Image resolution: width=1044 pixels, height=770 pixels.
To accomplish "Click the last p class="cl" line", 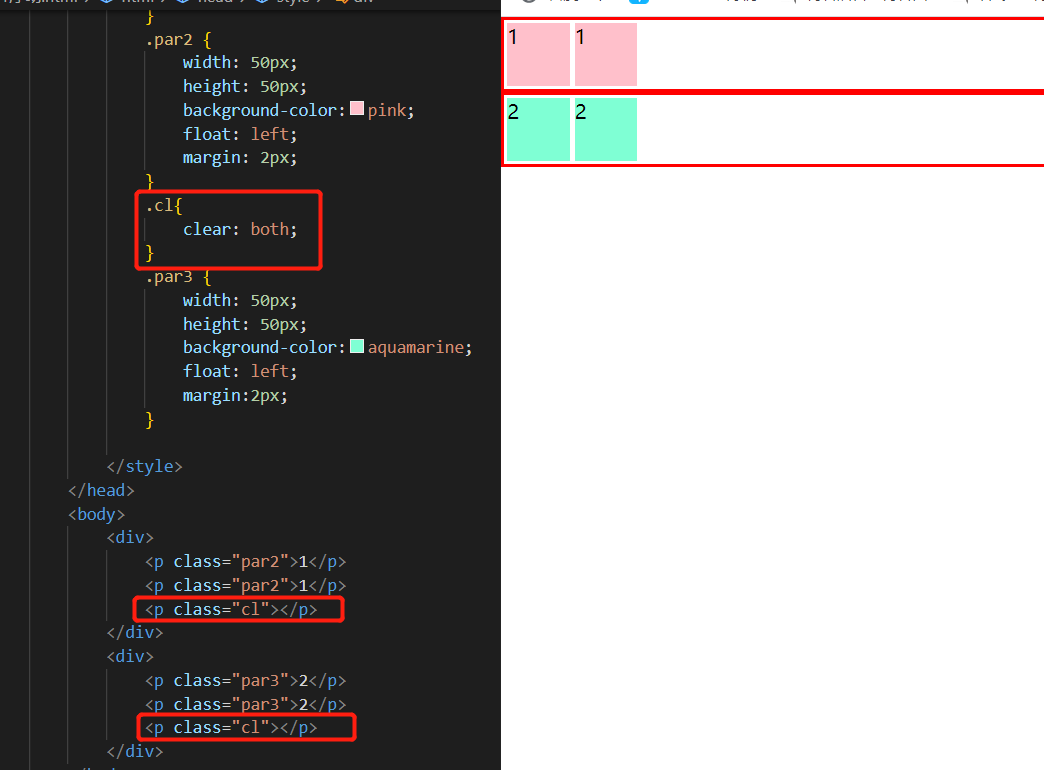I will [231, 727].
